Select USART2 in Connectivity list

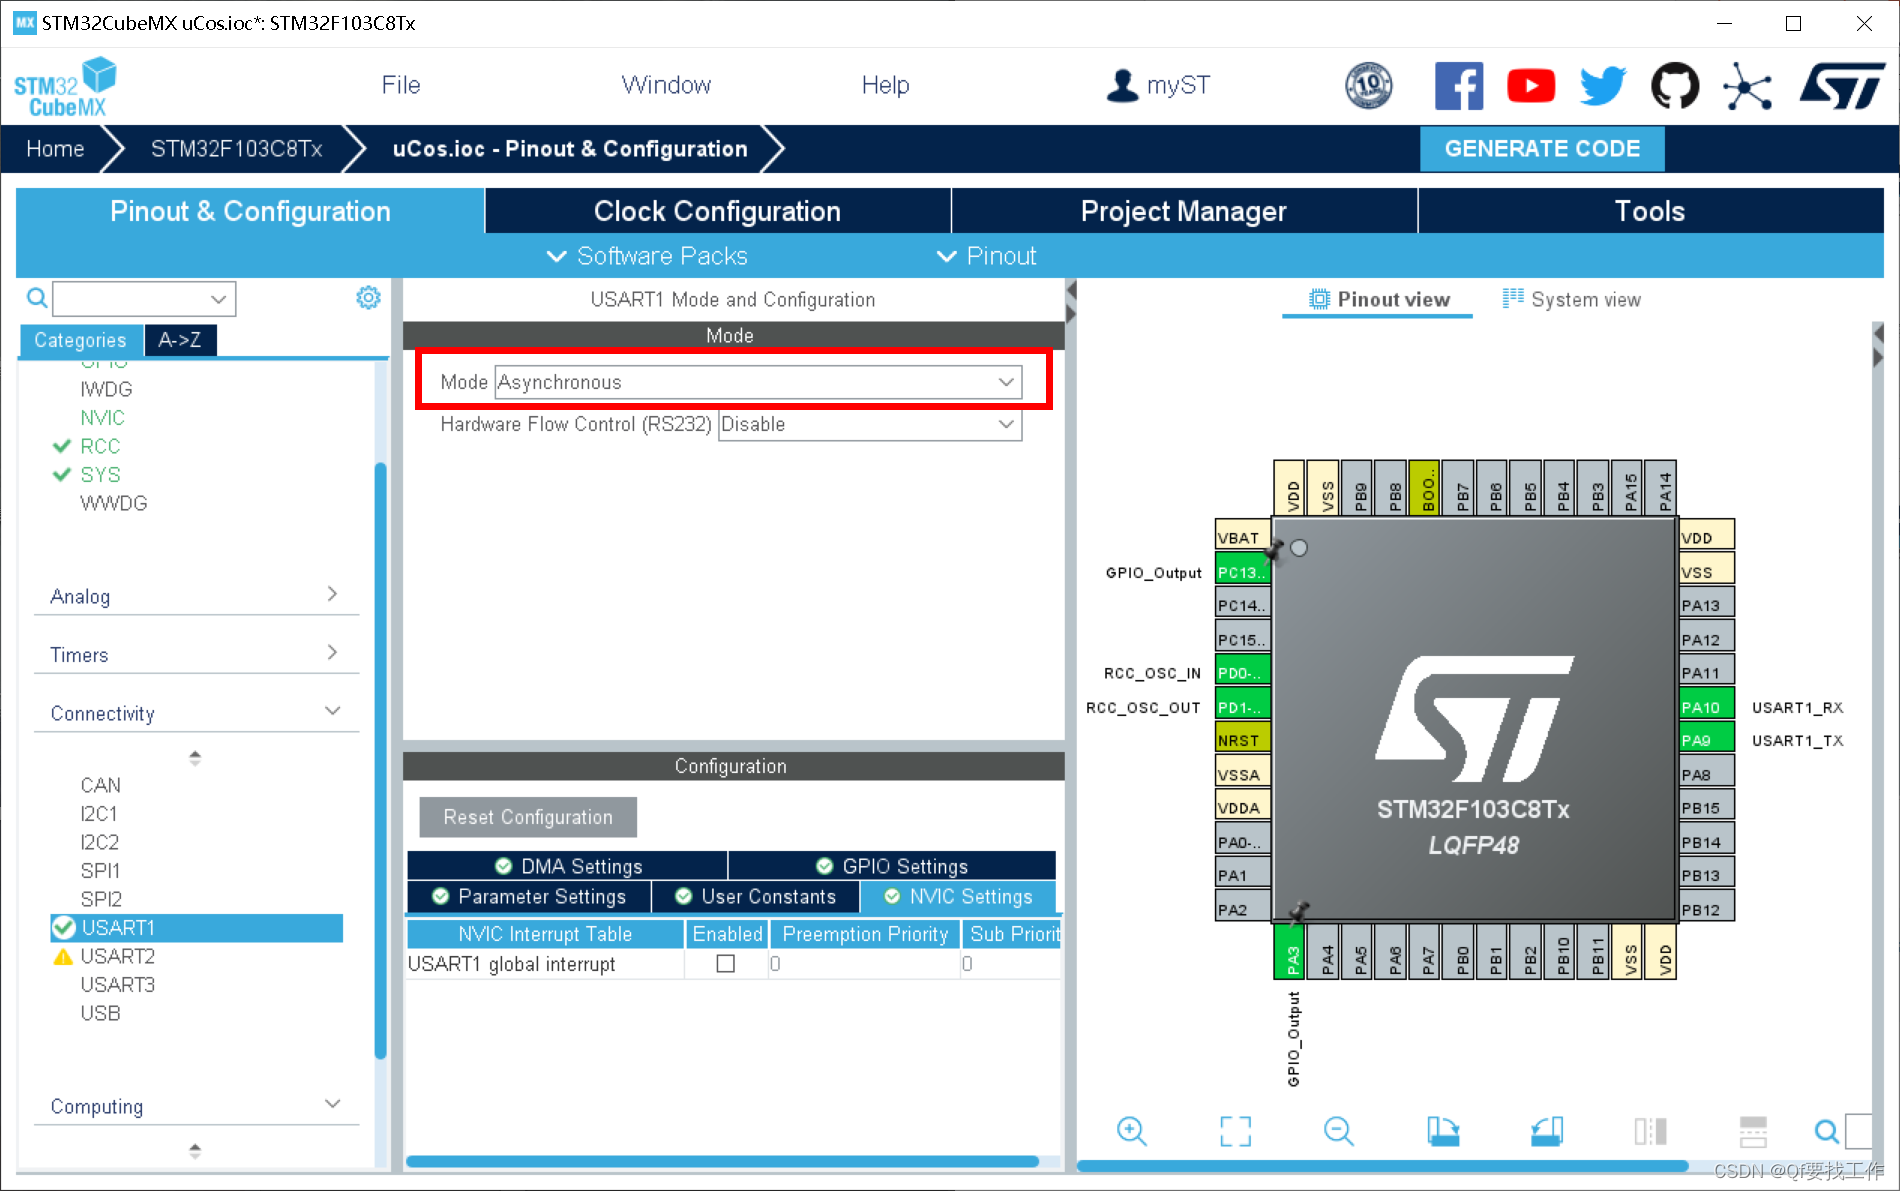click(x=118, y=956)
